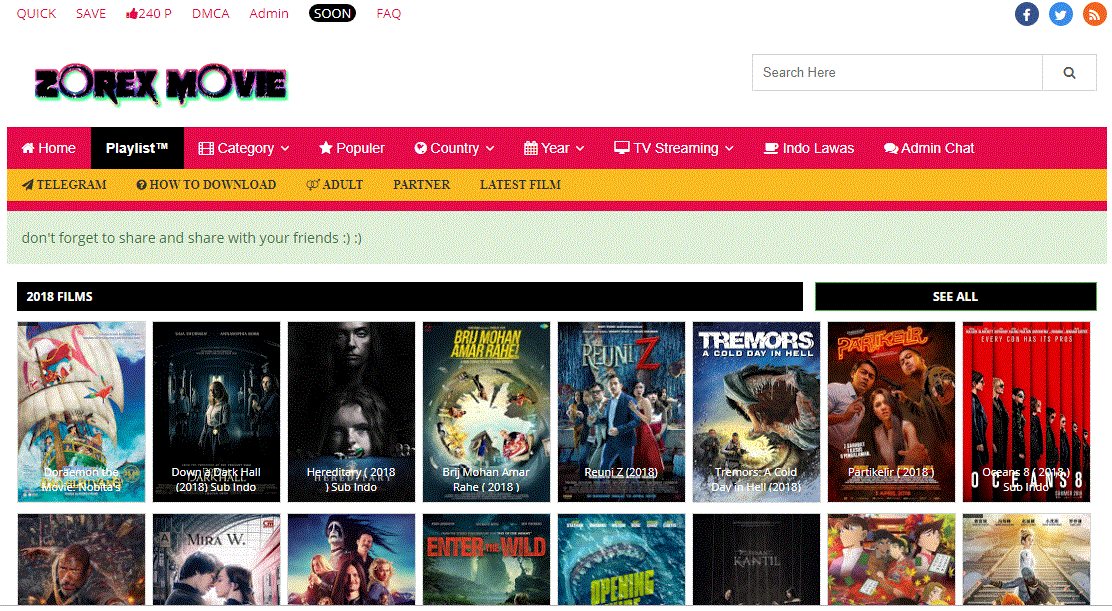Open the RSS feed icon
1112x611 pixels.
(x=1094, y=13)
